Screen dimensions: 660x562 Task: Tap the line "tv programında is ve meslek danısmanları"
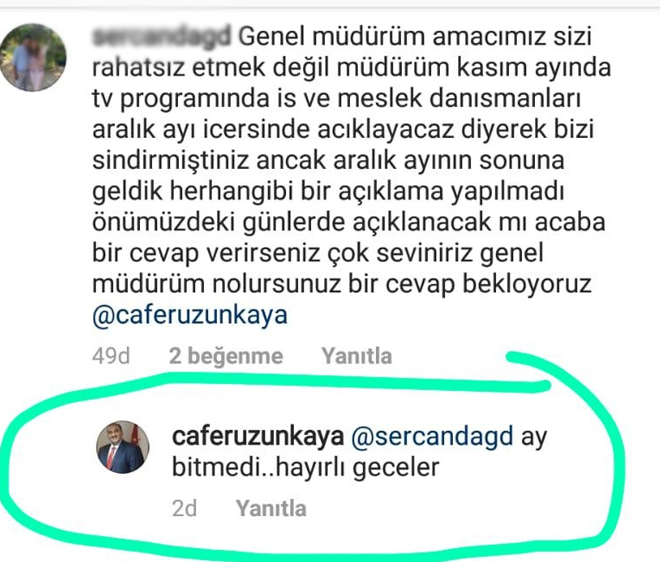pyautogui.click(x=336, y=99)
